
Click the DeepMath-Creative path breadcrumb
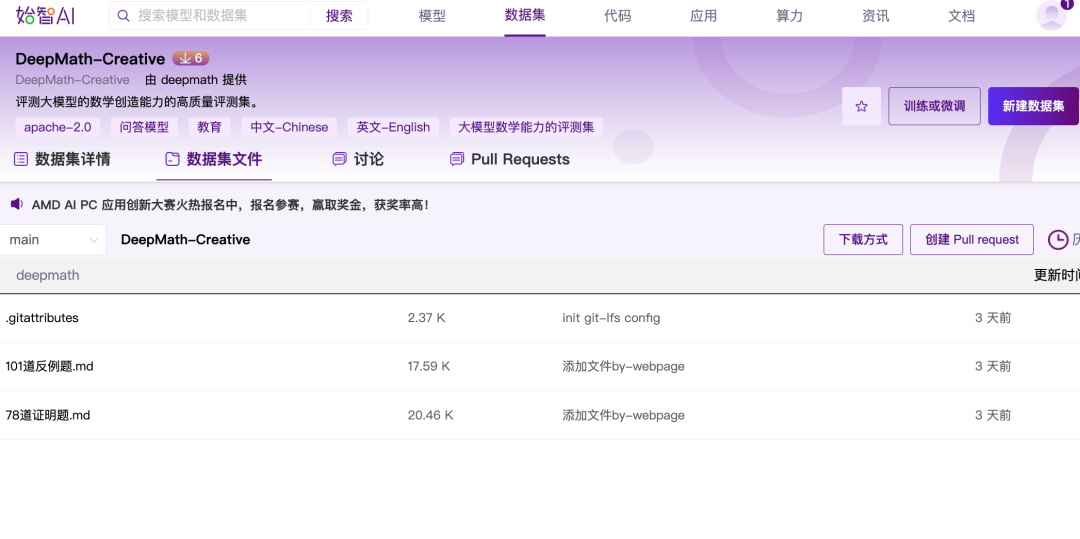(x=185, y=240)
